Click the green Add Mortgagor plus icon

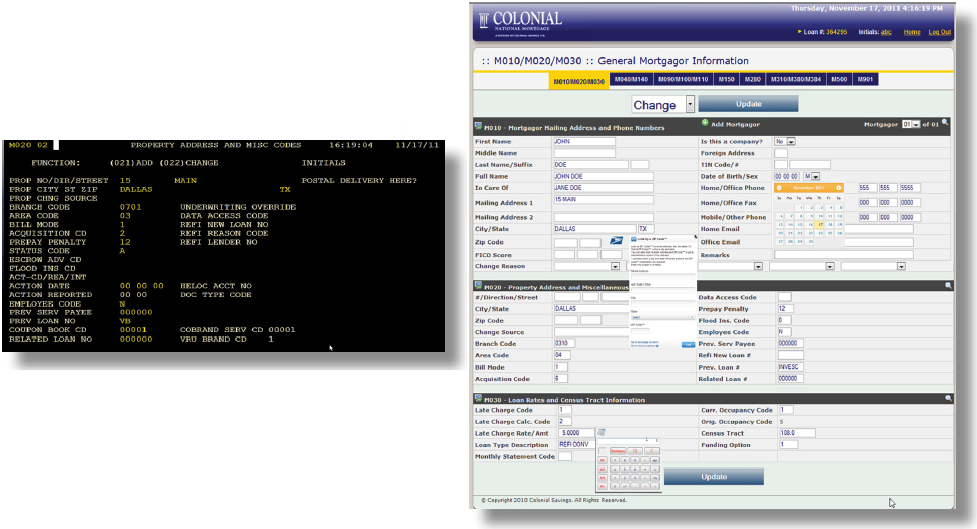[x=705, y=123]
